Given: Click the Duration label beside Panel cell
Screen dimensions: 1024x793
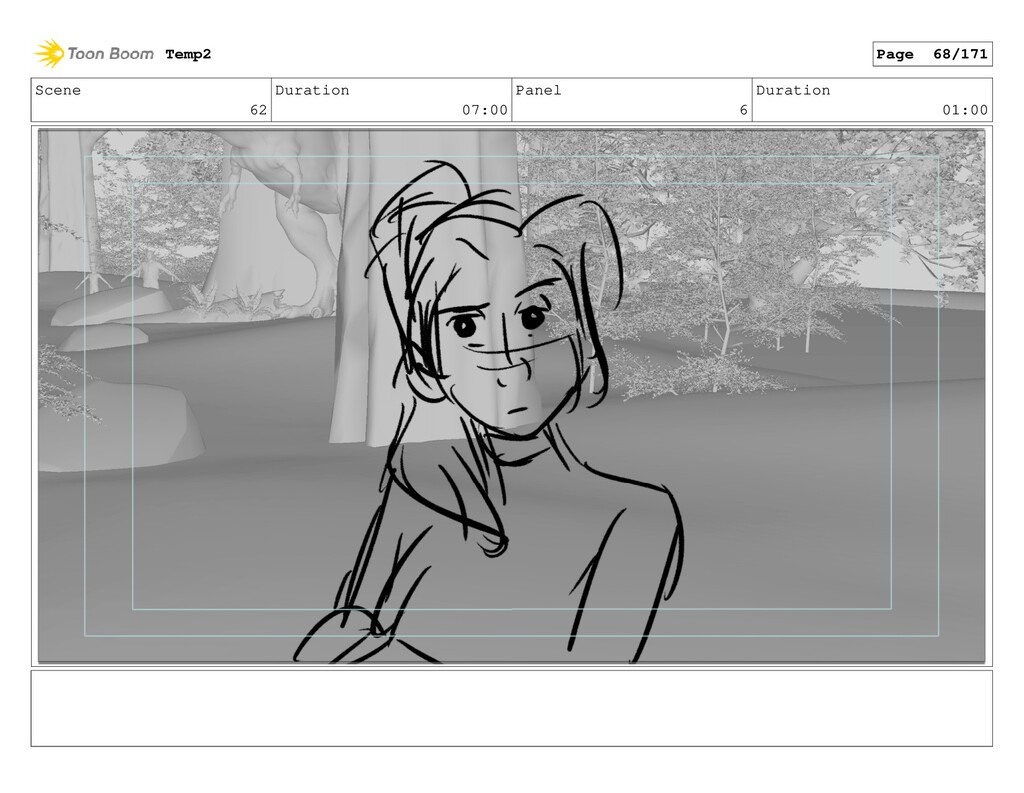Looking at the screenshot, I should 793,90.
